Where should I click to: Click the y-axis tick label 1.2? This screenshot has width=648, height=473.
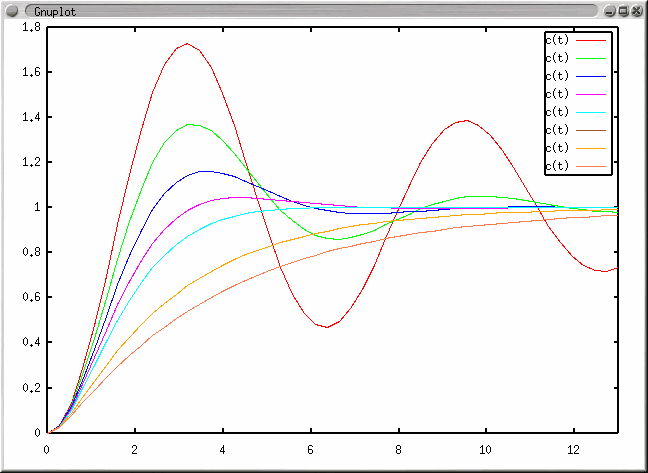point(31,162)
